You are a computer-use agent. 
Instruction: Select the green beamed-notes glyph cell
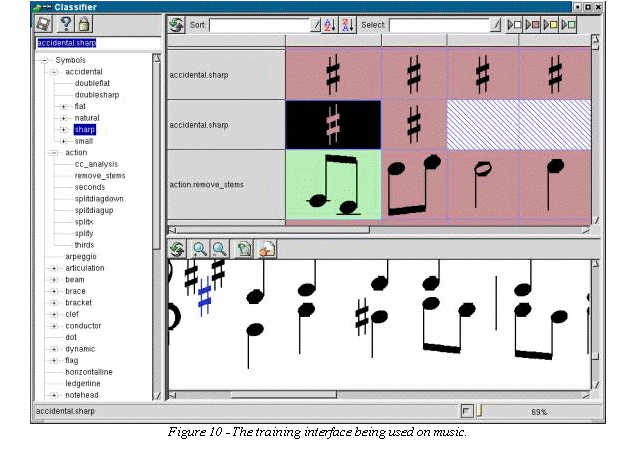332,184
